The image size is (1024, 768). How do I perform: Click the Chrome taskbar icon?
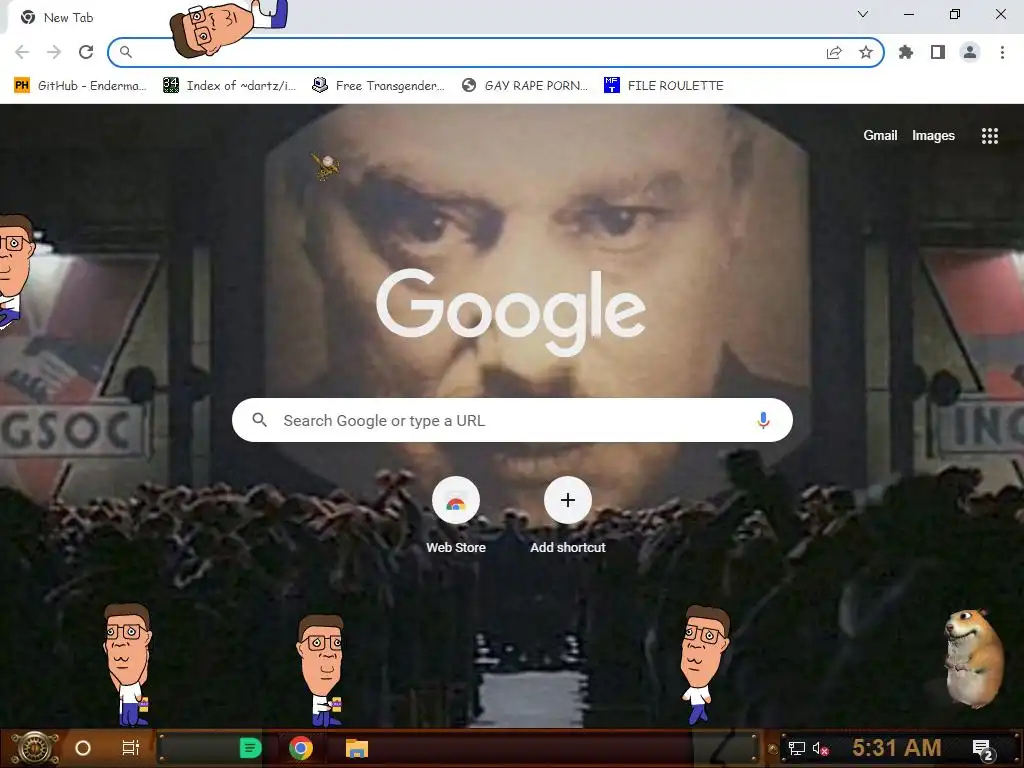[x=301, y=748]
